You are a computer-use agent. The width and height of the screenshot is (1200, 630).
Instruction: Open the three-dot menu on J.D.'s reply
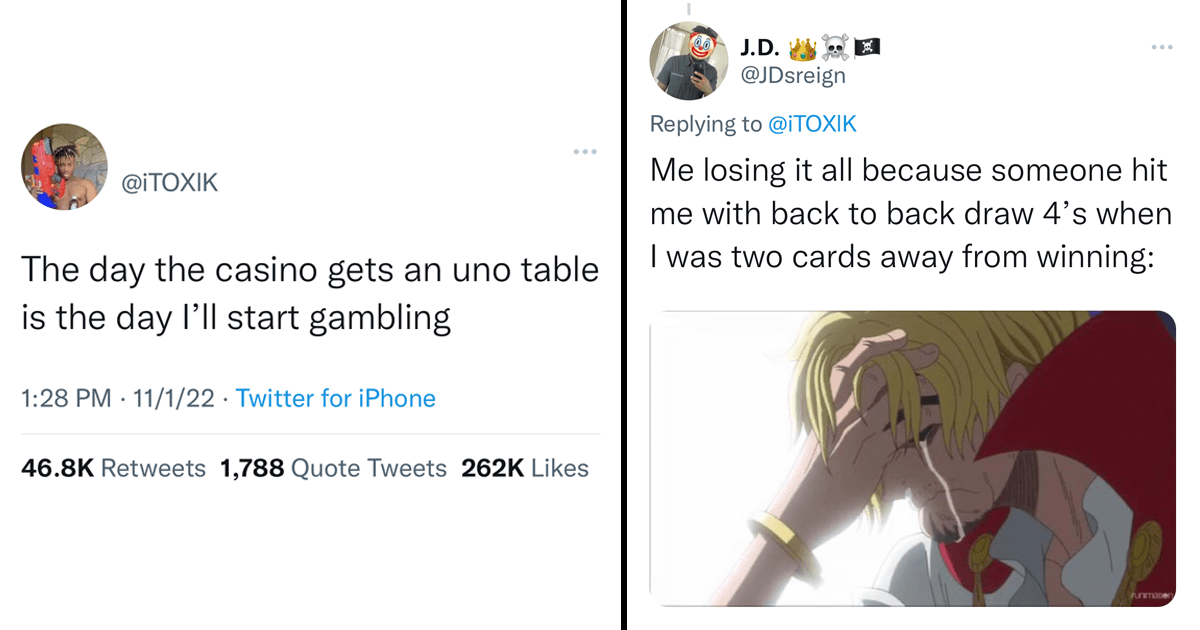pyautogui.click(x=1161, y=47)
